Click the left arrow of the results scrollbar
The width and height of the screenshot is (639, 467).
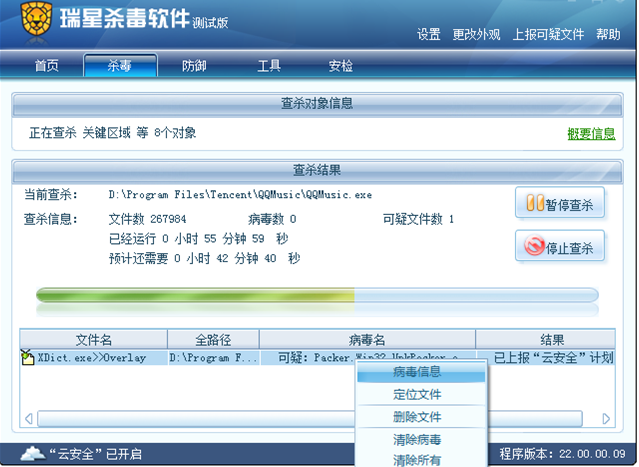point(29,419)
